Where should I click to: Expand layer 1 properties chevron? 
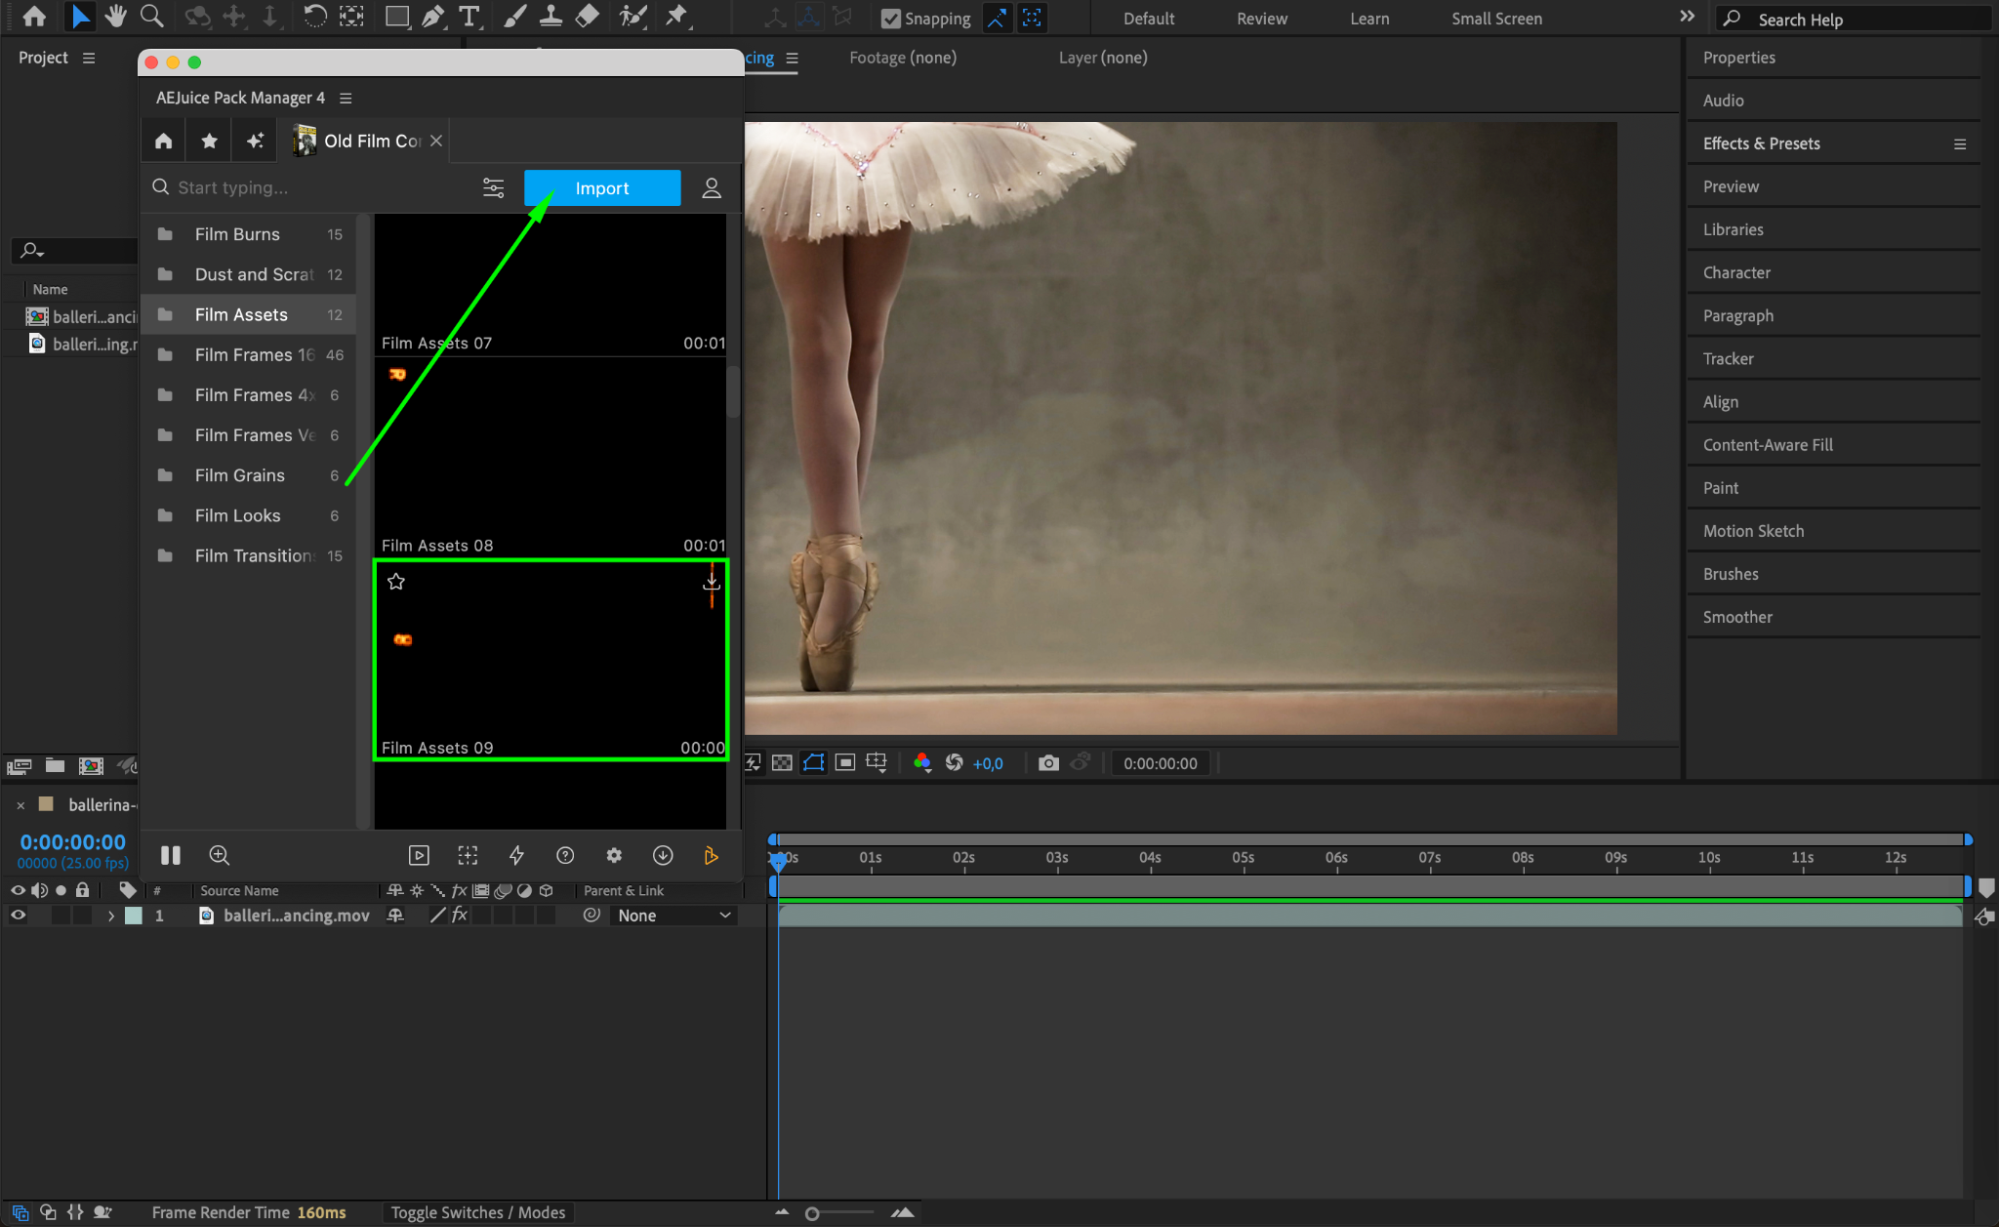tap(111, 915)
